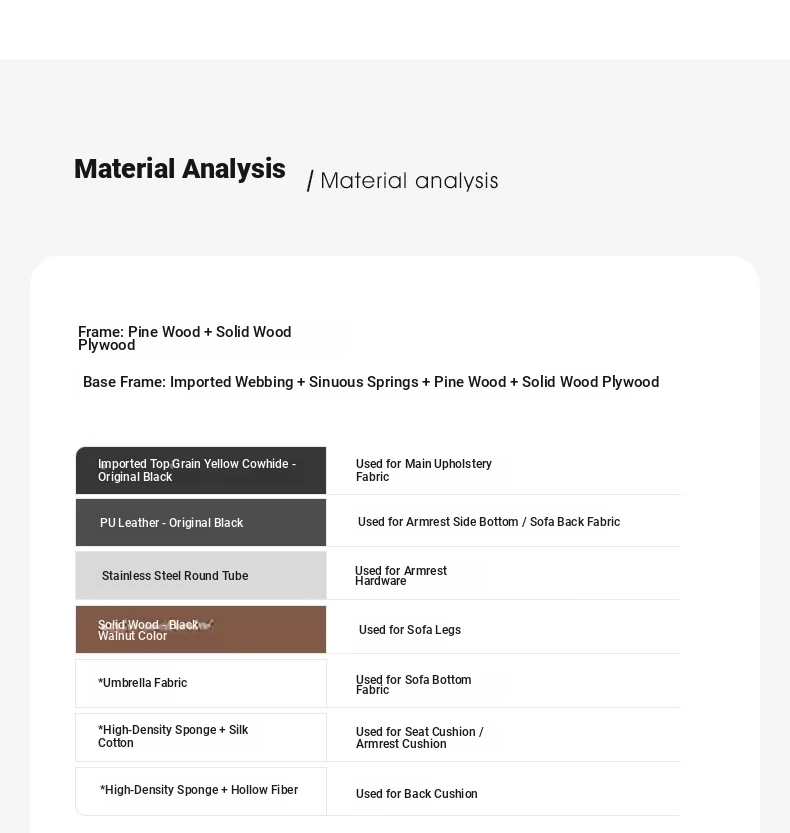
Task: Select Used for Seat Cushion description
Action: click(420, 737)
